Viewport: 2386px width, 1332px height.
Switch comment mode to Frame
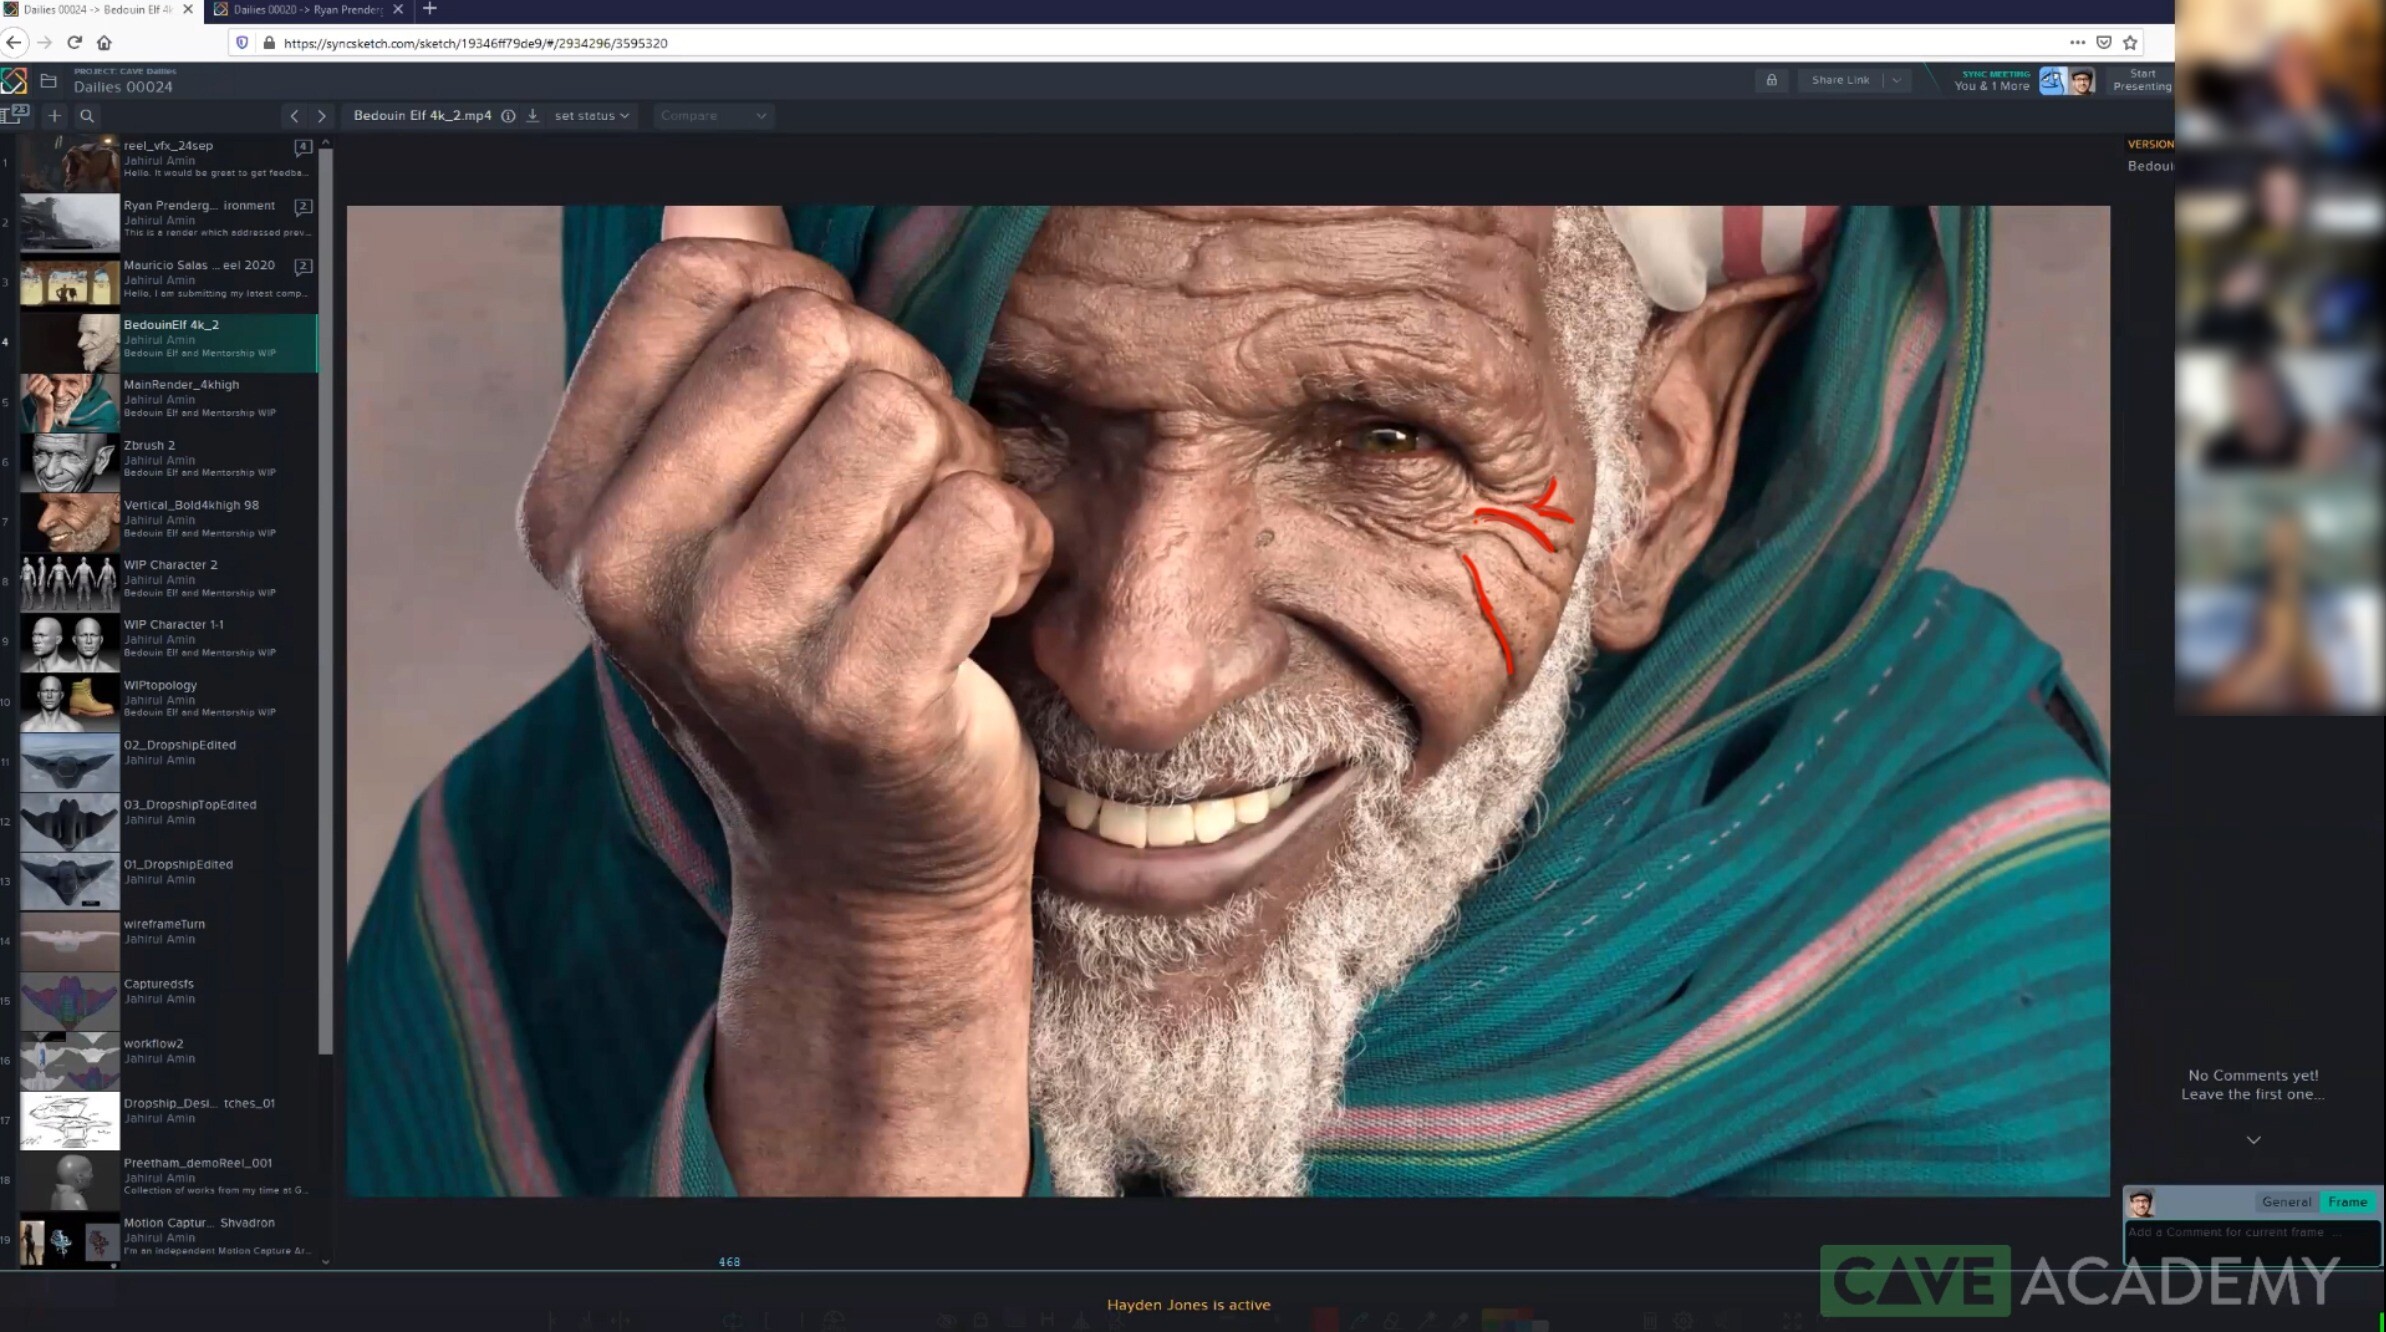click(2346, 1202)
